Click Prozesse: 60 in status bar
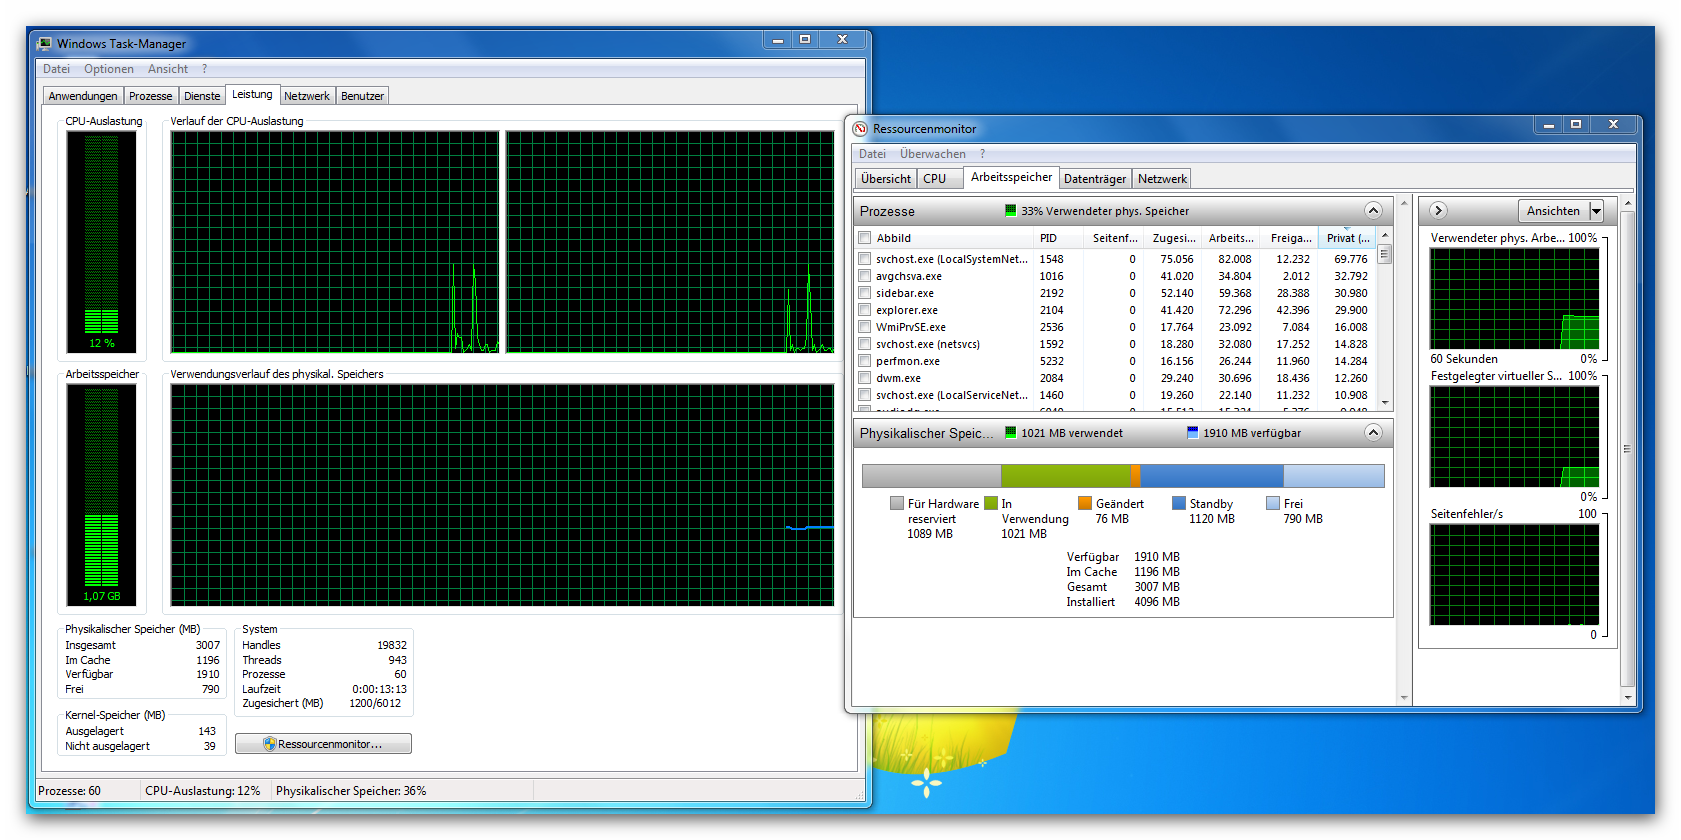Screen dimensions: 1681x840 [x=69, y=790]
